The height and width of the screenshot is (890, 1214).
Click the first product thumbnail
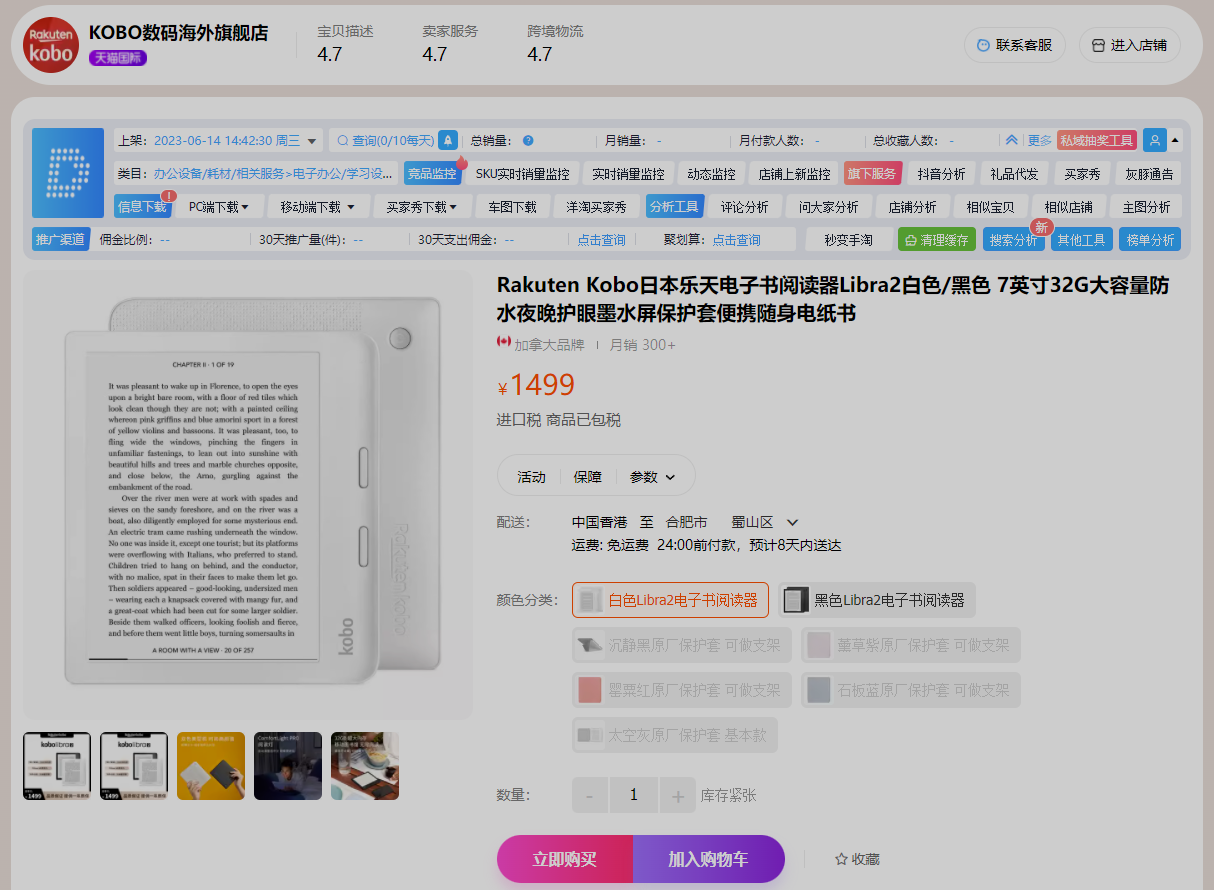[57, 766]
